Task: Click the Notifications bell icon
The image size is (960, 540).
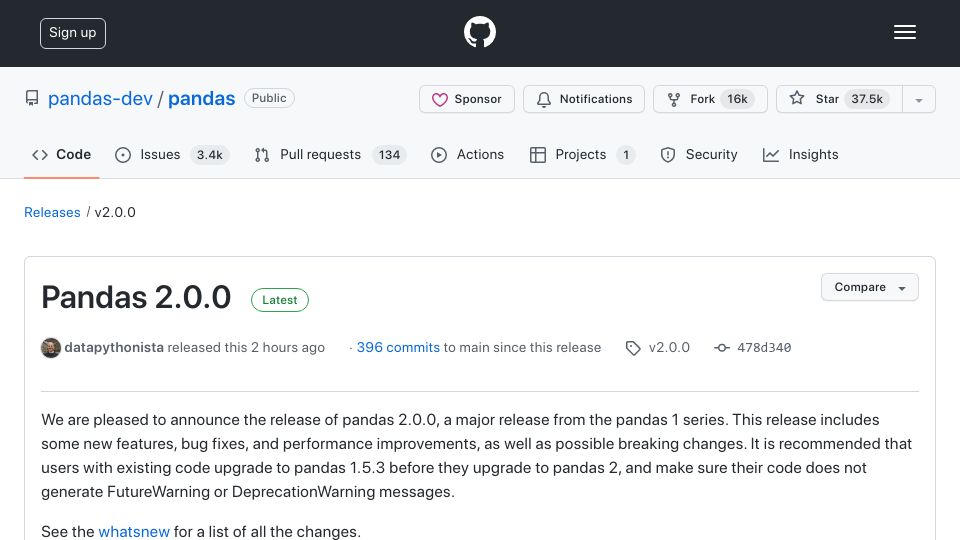Action: tap(544, 100)
